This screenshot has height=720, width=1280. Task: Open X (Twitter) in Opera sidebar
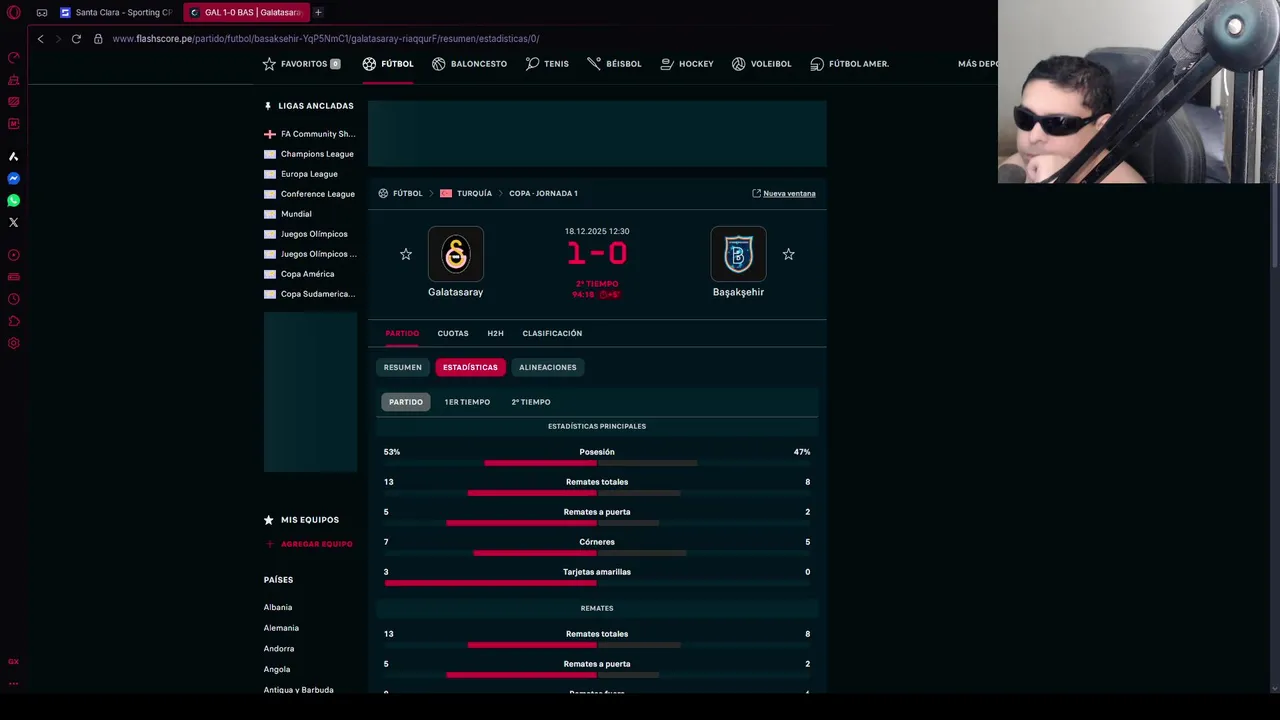point(14,223)
